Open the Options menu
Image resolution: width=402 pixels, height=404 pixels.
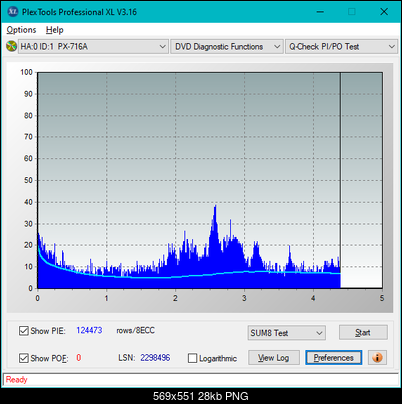click(x=21, y=30)
